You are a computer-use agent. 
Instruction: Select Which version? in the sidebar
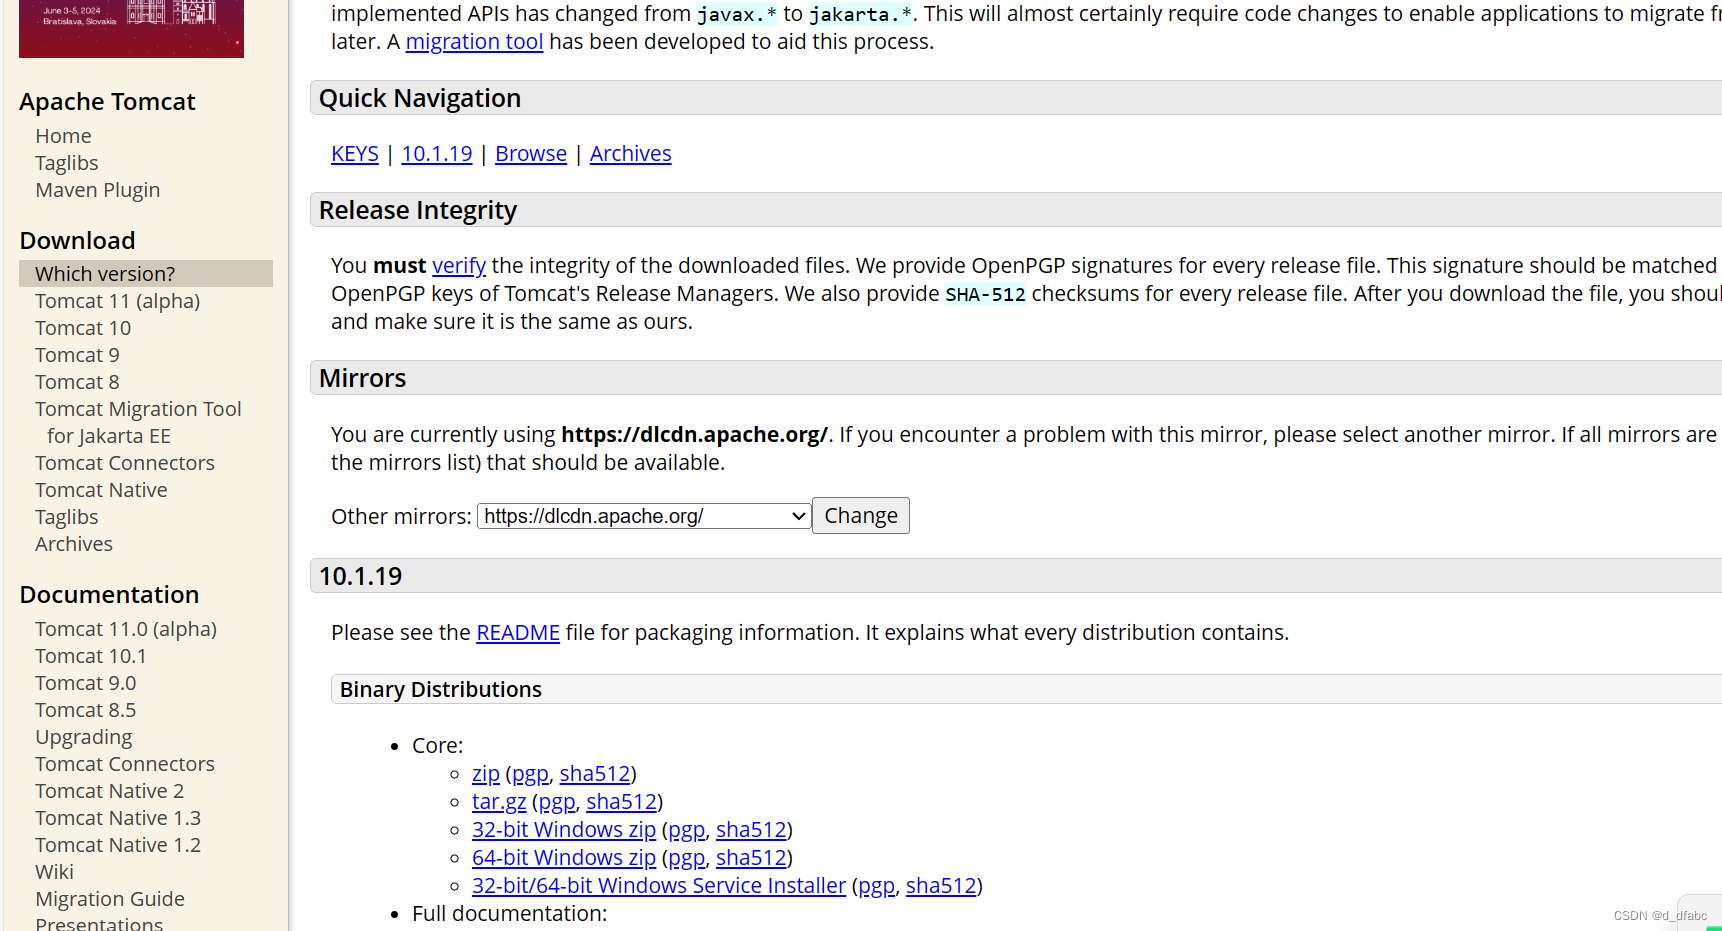(146, 274)
